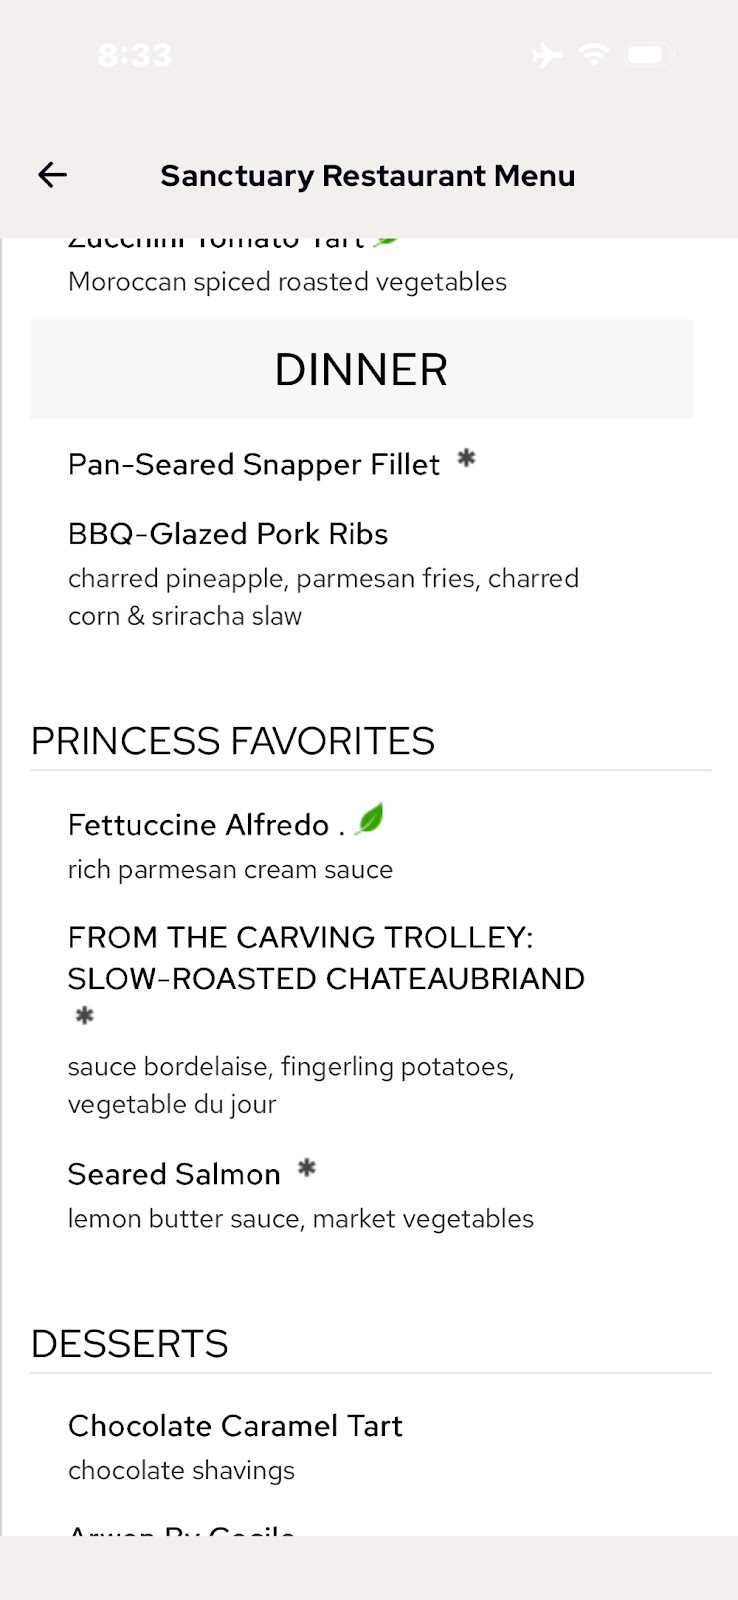Tap the green leaf icon by Fettuccine Alfredo
738x1600 pixels.
click(x=370, y=819)
